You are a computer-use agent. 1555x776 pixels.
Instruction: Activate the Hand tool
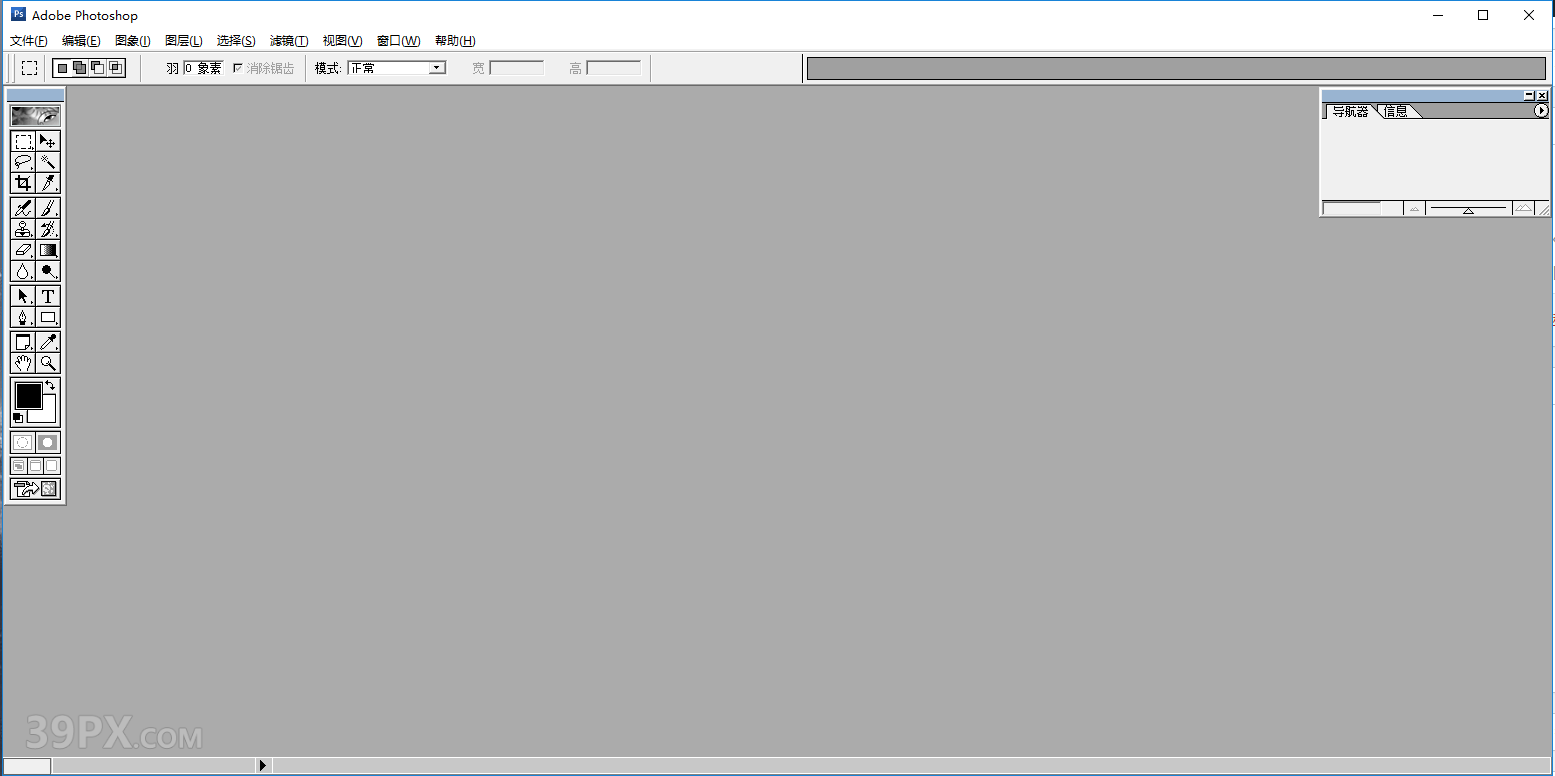[x=22, y=362]
